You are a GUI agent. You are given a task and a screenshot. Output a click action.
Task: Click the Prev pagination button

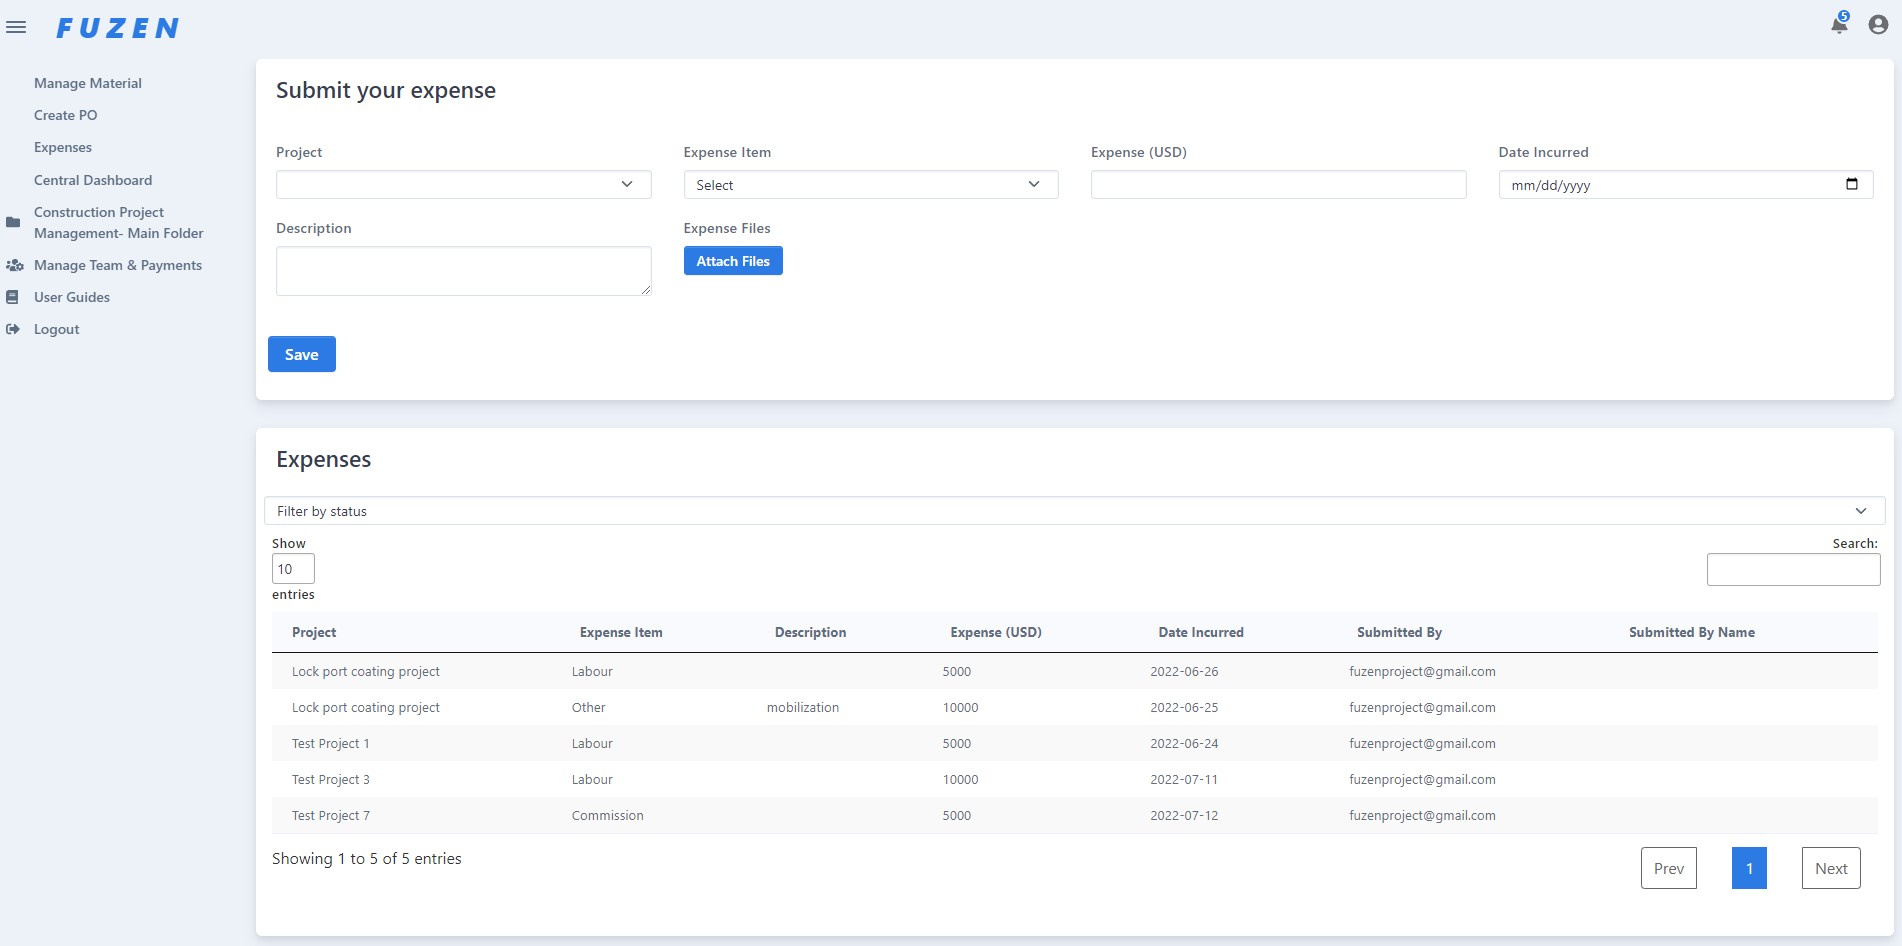point(1668,868)
